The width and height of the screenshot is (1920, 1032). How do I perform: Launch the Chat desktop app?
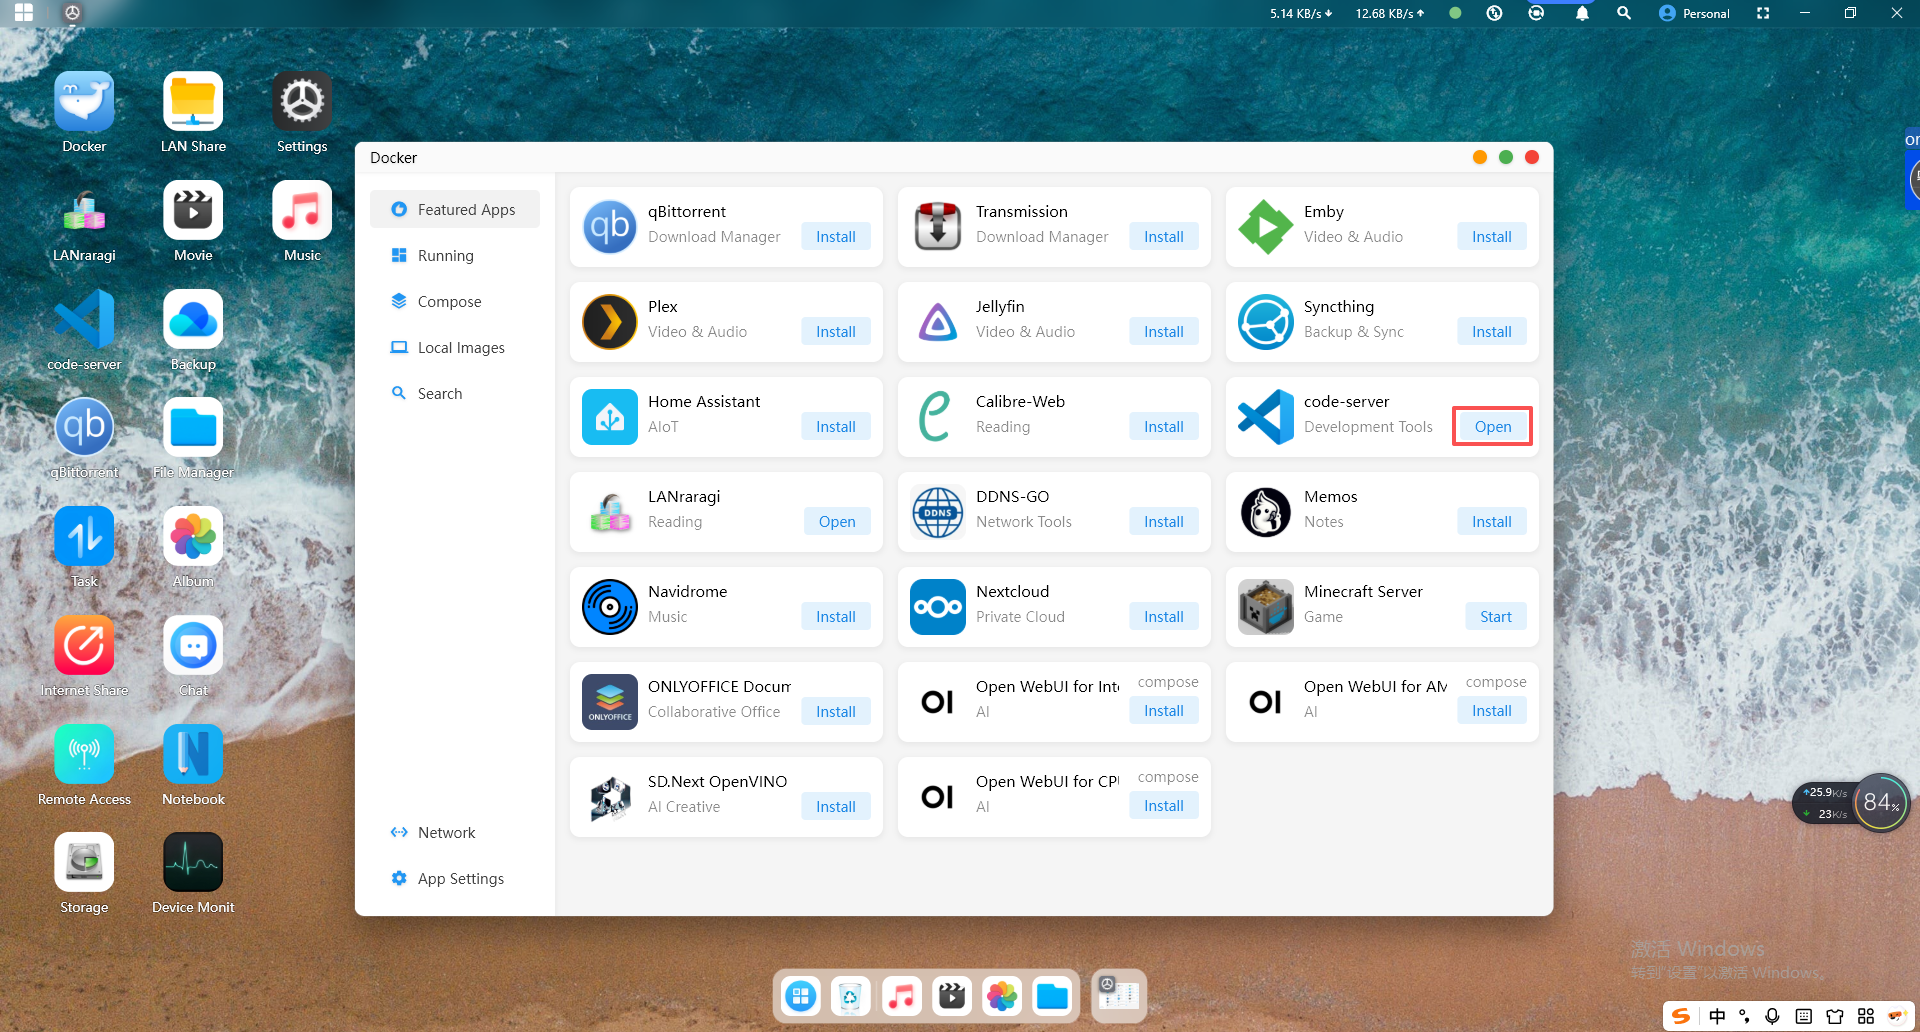pyautogui.click(x=193, y=646)
